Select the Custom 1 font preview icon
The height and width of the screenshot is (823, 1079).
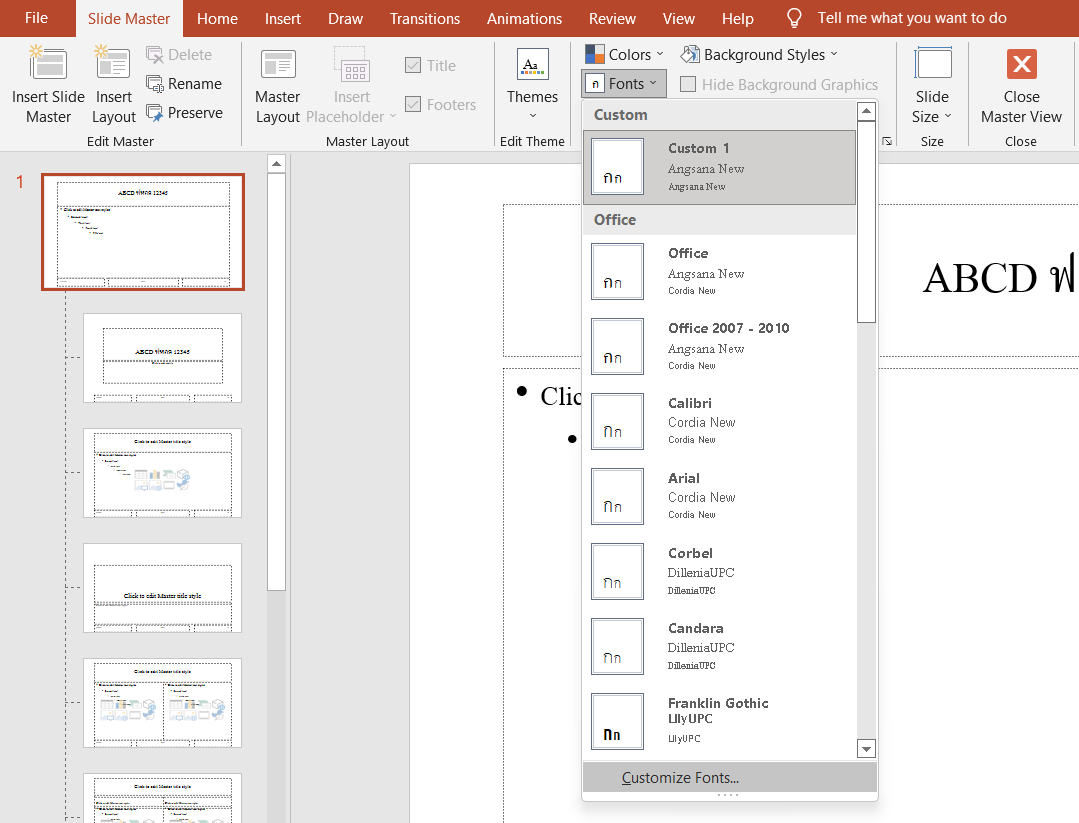coord(617,167)
